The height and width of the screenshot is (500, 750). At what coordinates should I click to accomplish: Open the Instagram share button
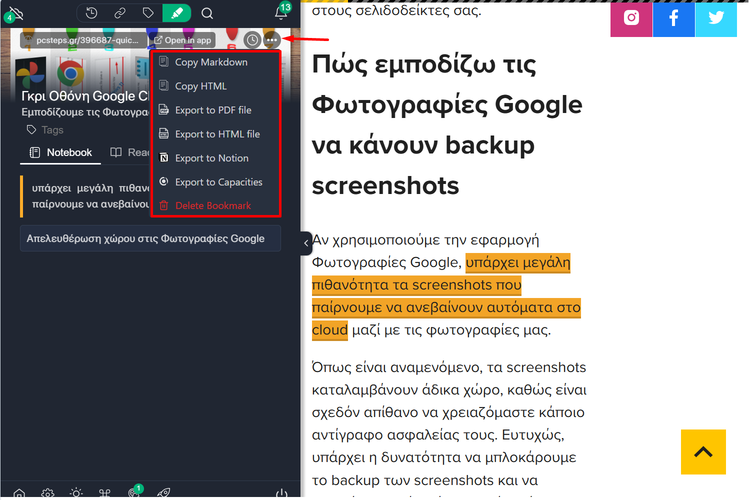(631, 19)
